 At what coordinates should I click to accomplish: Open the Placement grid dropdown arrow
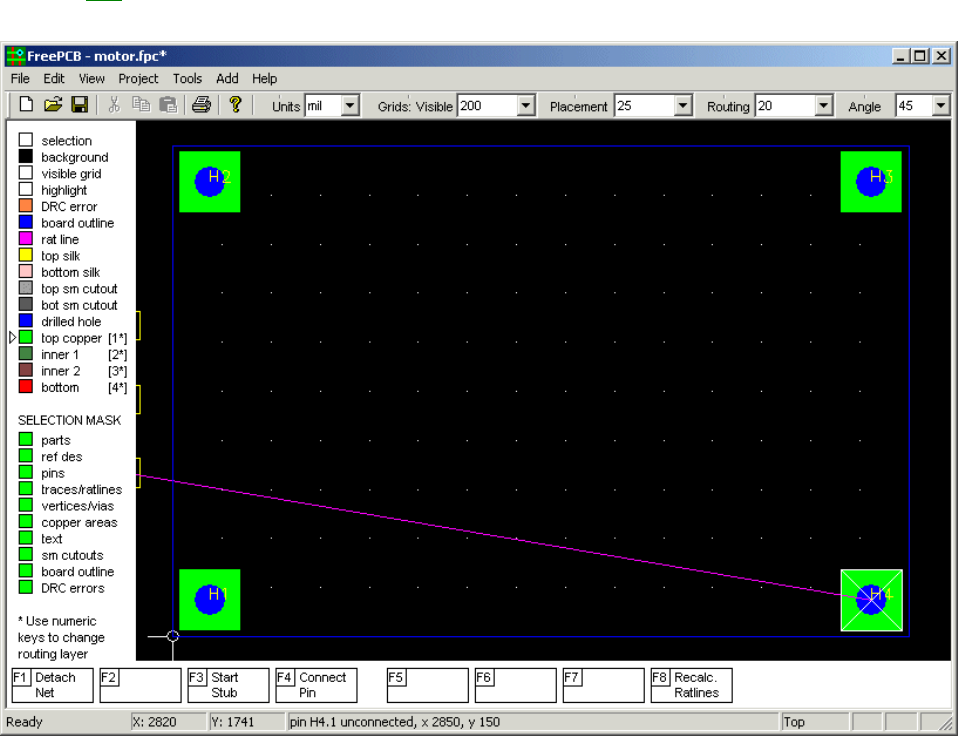point(683,106)
